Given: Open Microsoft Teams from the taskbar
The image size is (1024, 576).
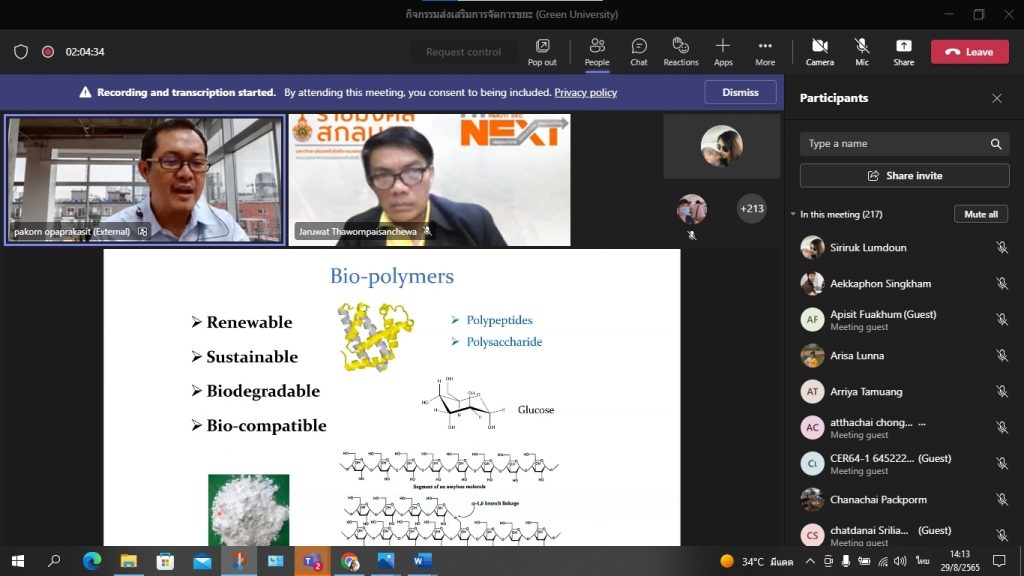Looking at the screenshot, I should 311,561.
